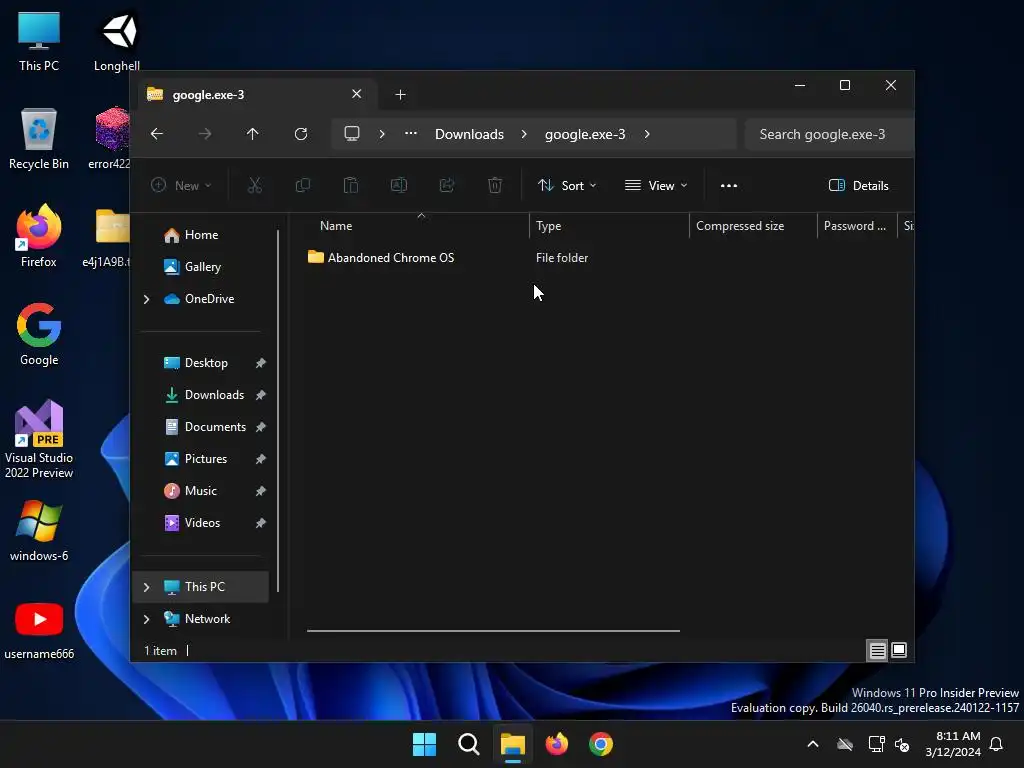Select the Cut scissors icon
The width and height of the screenshot is (1024, 768).
(x=255, y=185)
